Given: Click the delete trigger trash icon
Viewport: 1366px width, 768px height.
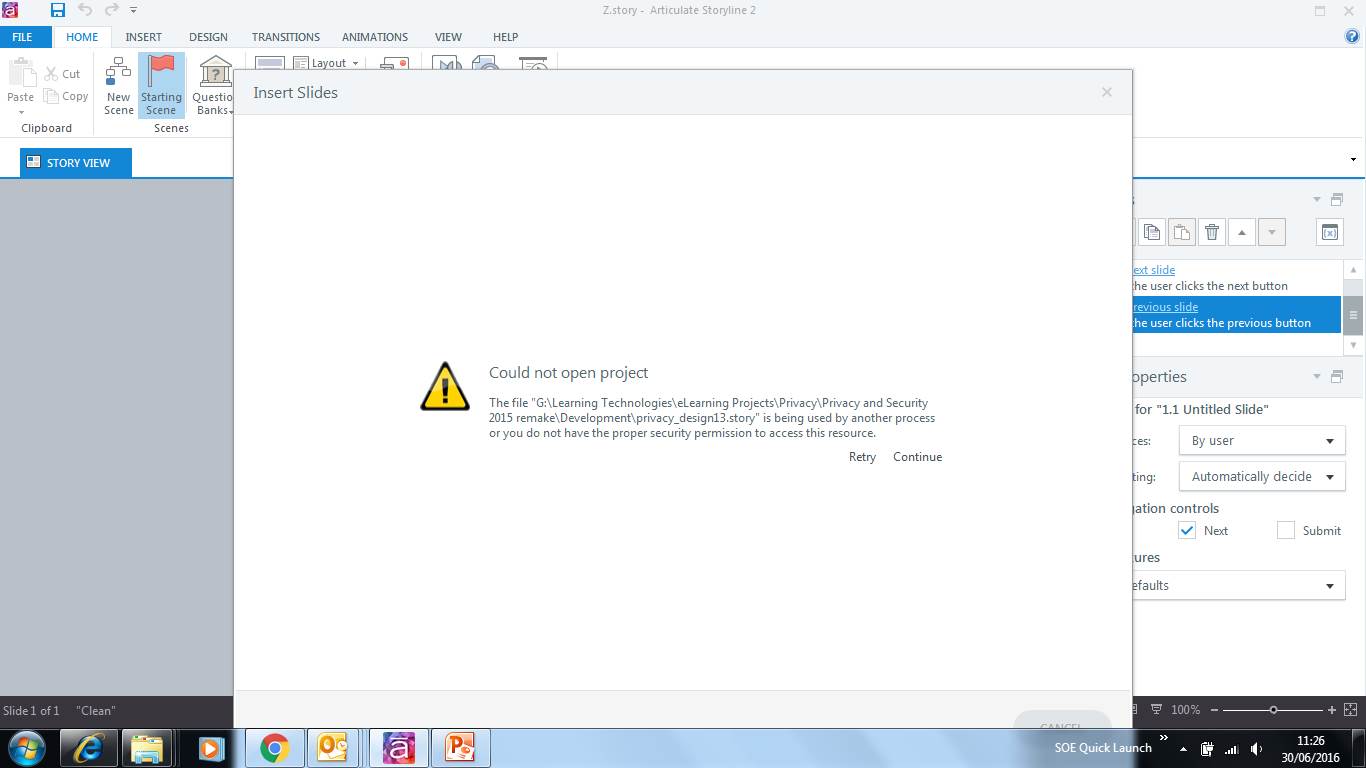Looking at the screenshot, I should (x=1212, y=232).
